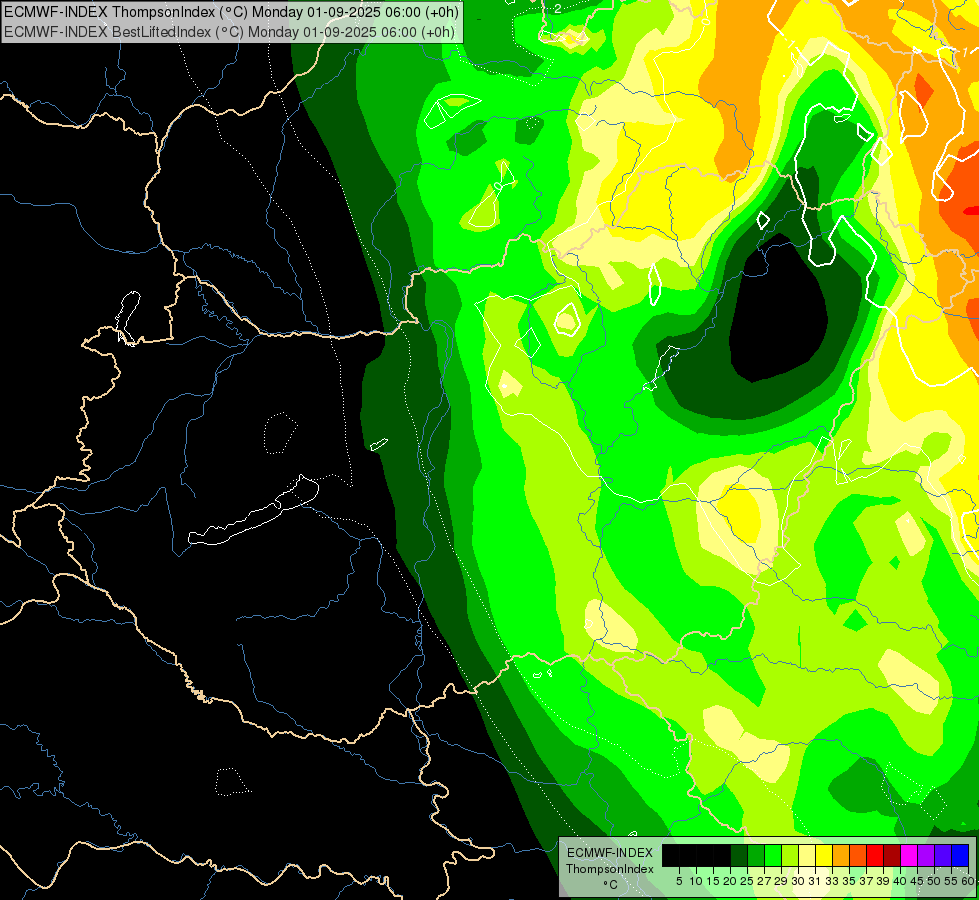The width and height of the screenshot is (979, 900).
Task: Click the legend's ThompsonIndex label
Action: [x=610, y=869]
